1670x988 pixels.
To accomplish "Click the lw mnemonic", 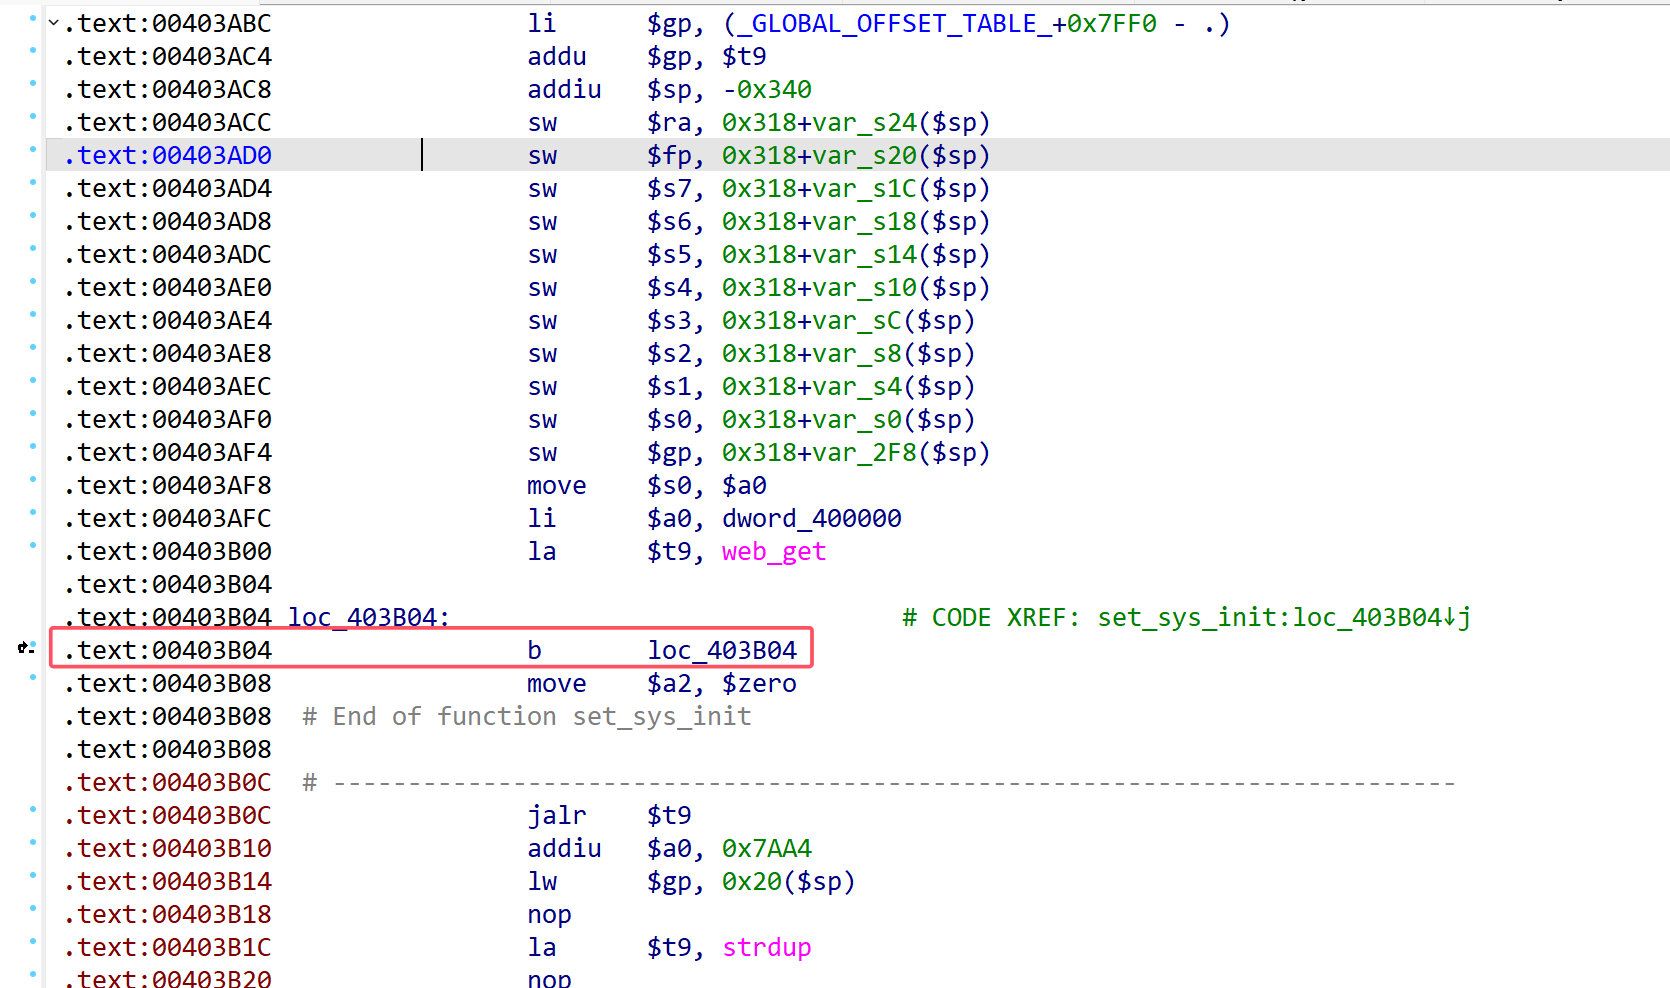I will click(x=542, y=881).
